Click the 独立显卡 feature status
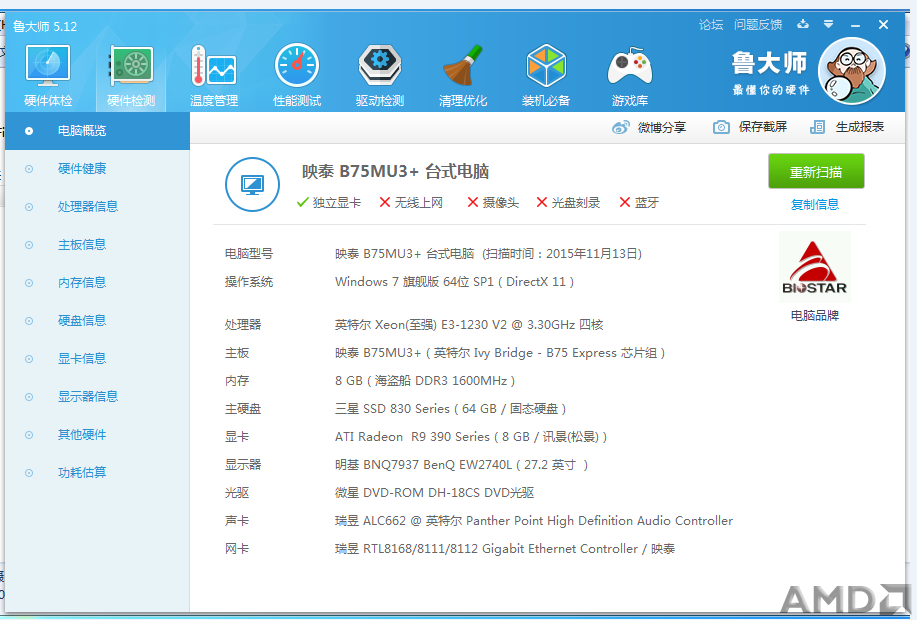The width and height of the screenshot is (917, 620). pyautogui.click(x=329, y=202)
